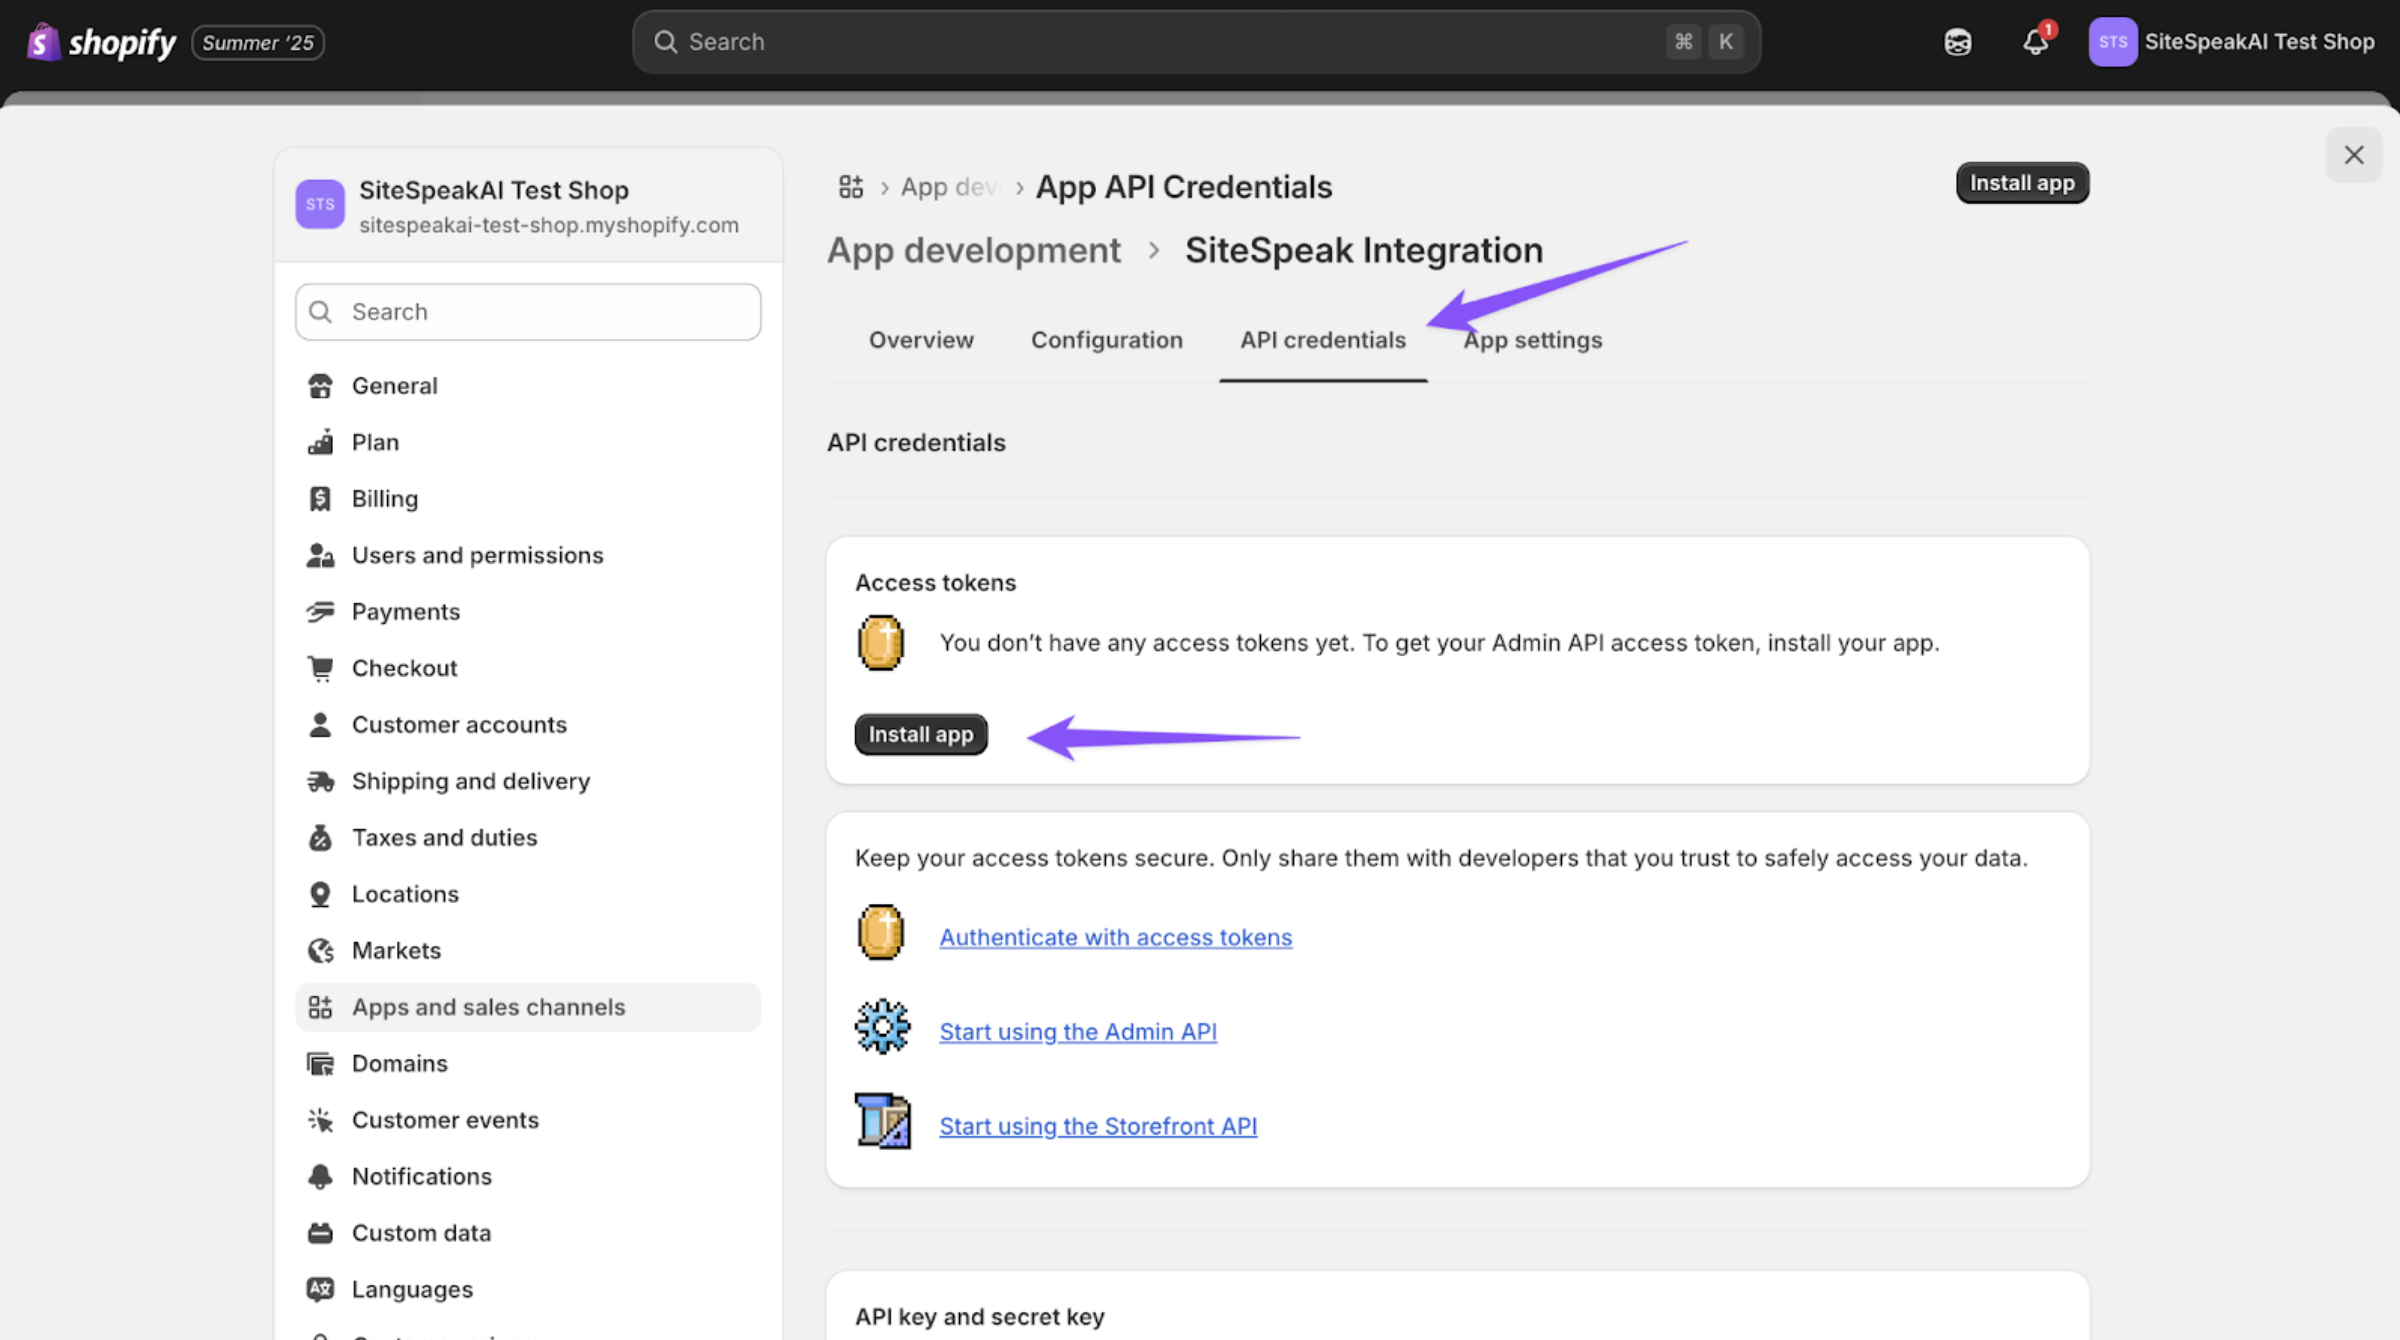Screen dimensions: 2400x1340
Task: Click the collapsed App dev breadcrumb
Action: pyautogui.click(x=948, y=187)
